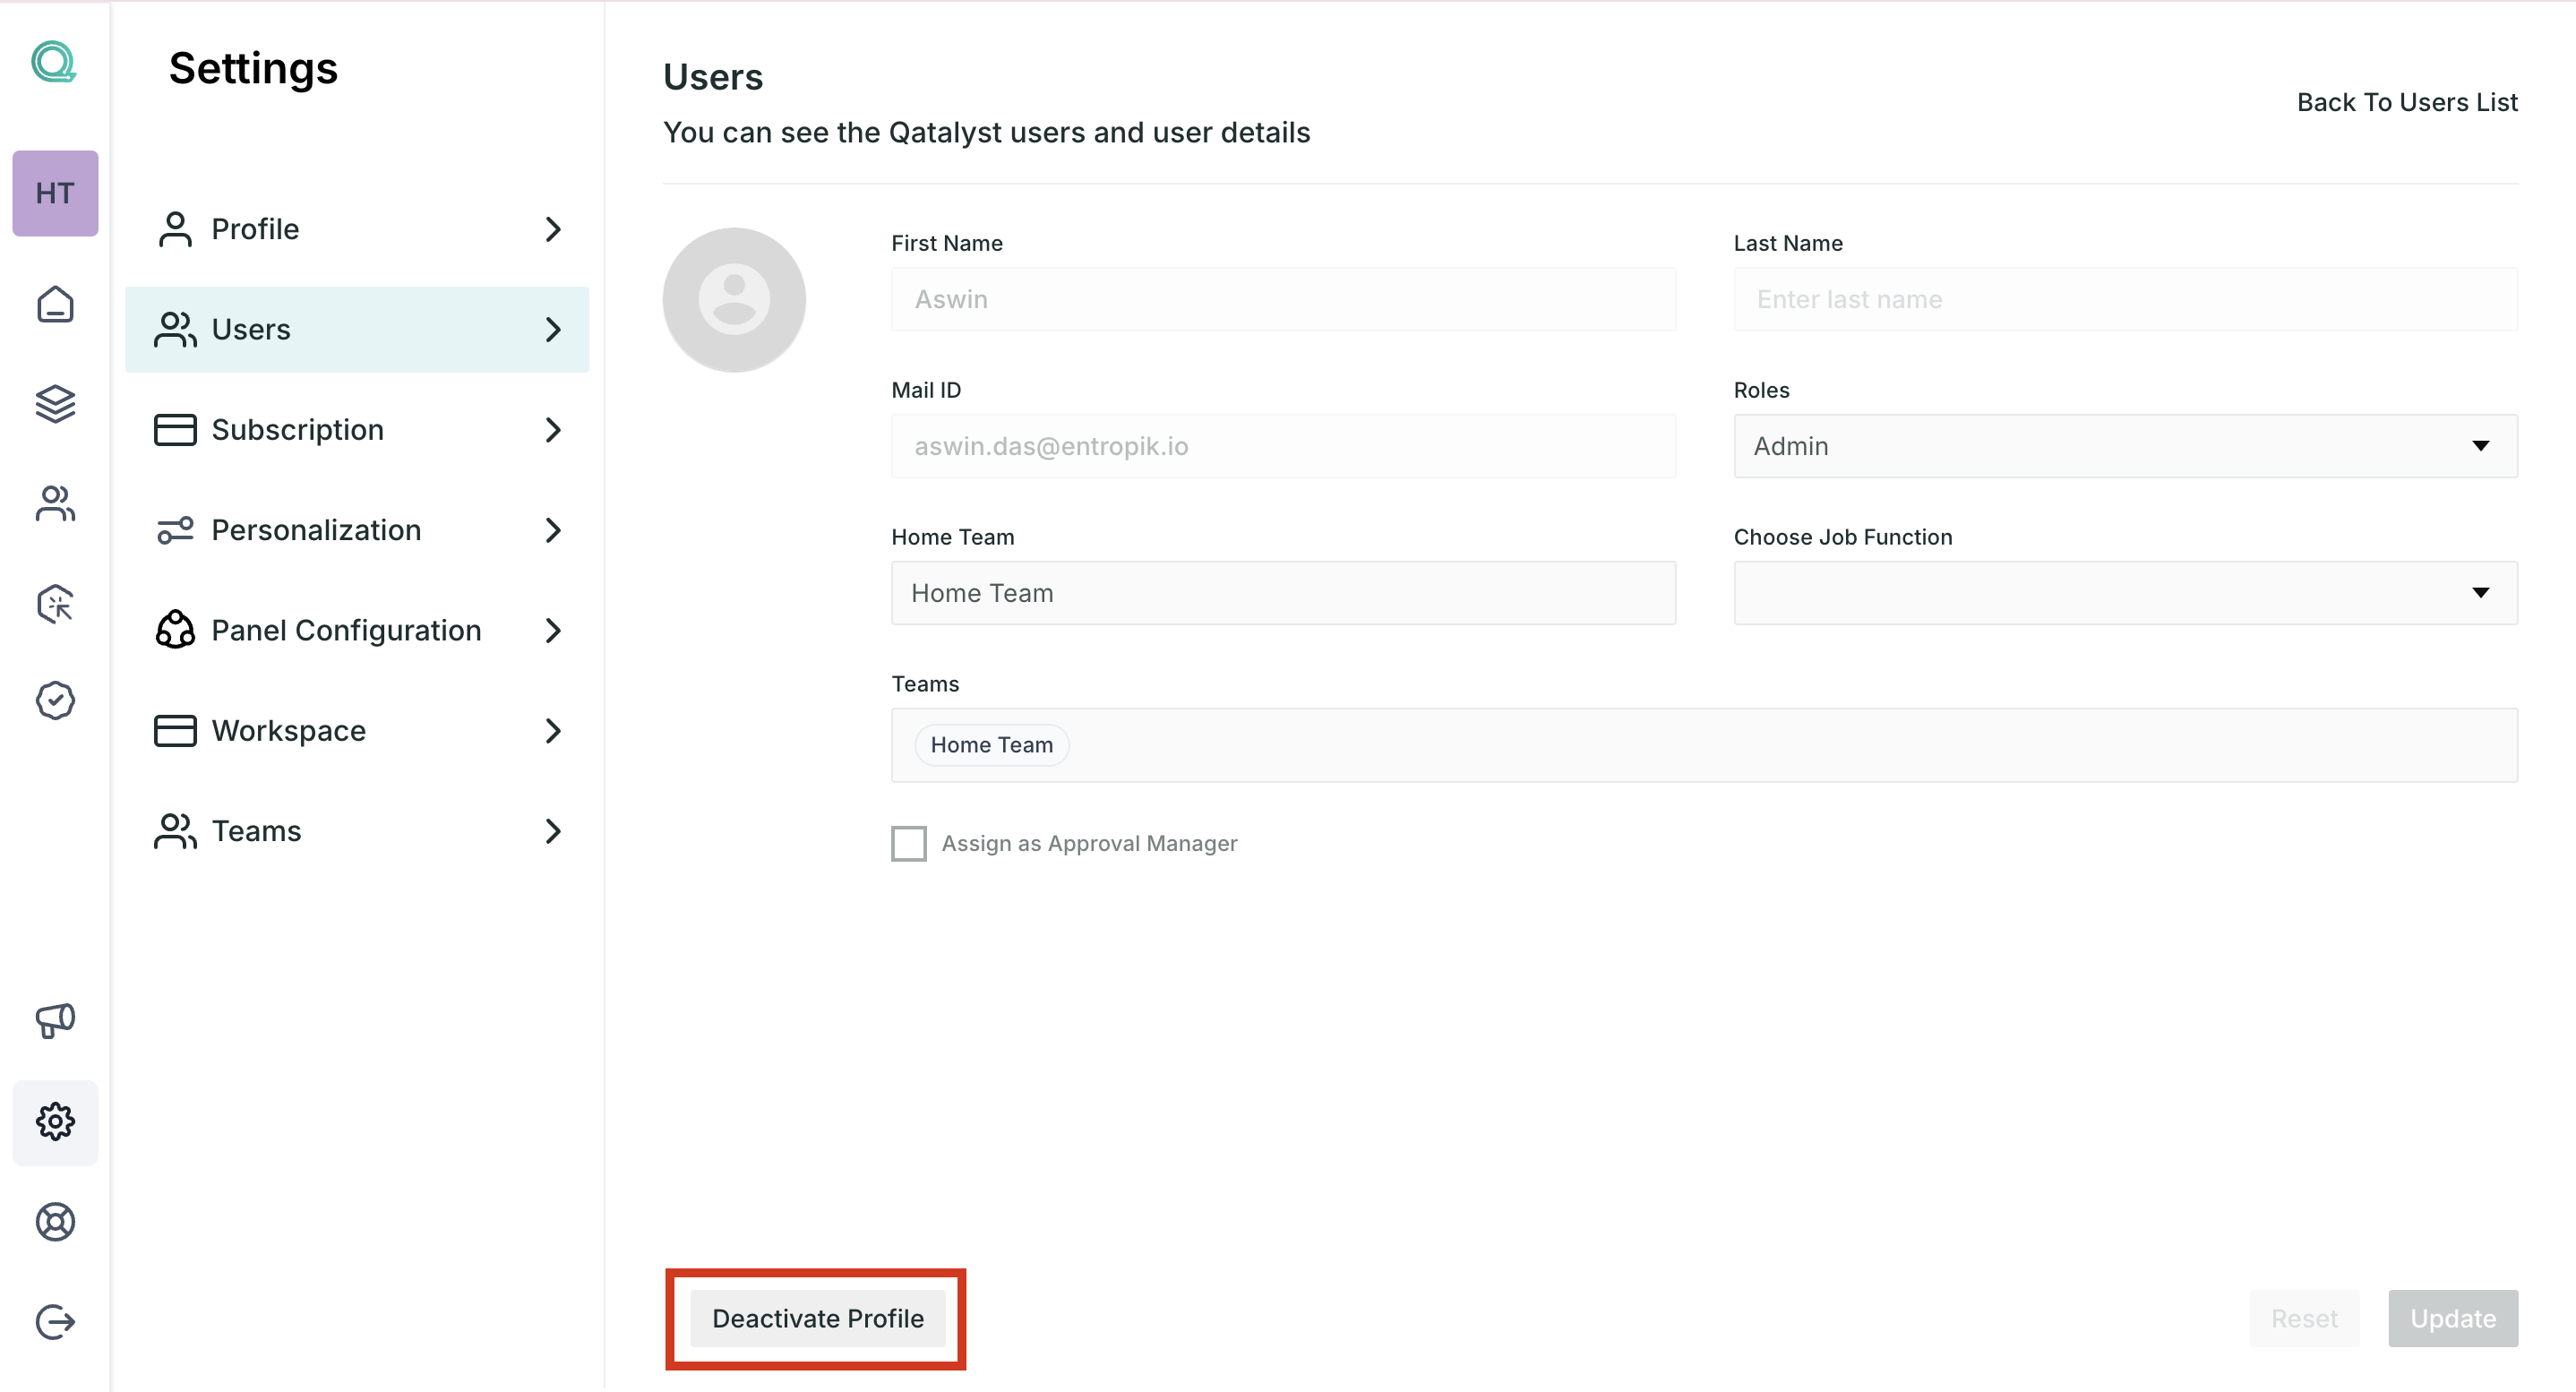Tick the Assign as Approval Manager checkbox
2576x1392 pixels.
[909, 843]
